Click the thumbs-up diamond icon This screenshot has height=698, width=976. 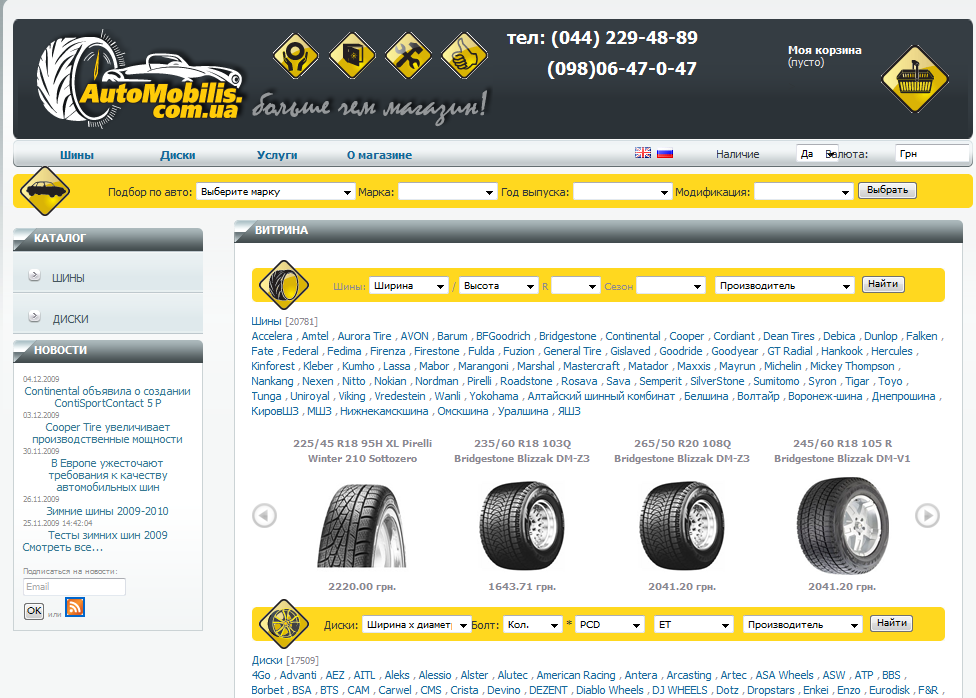pyautogui.click(x=464, y=56)
